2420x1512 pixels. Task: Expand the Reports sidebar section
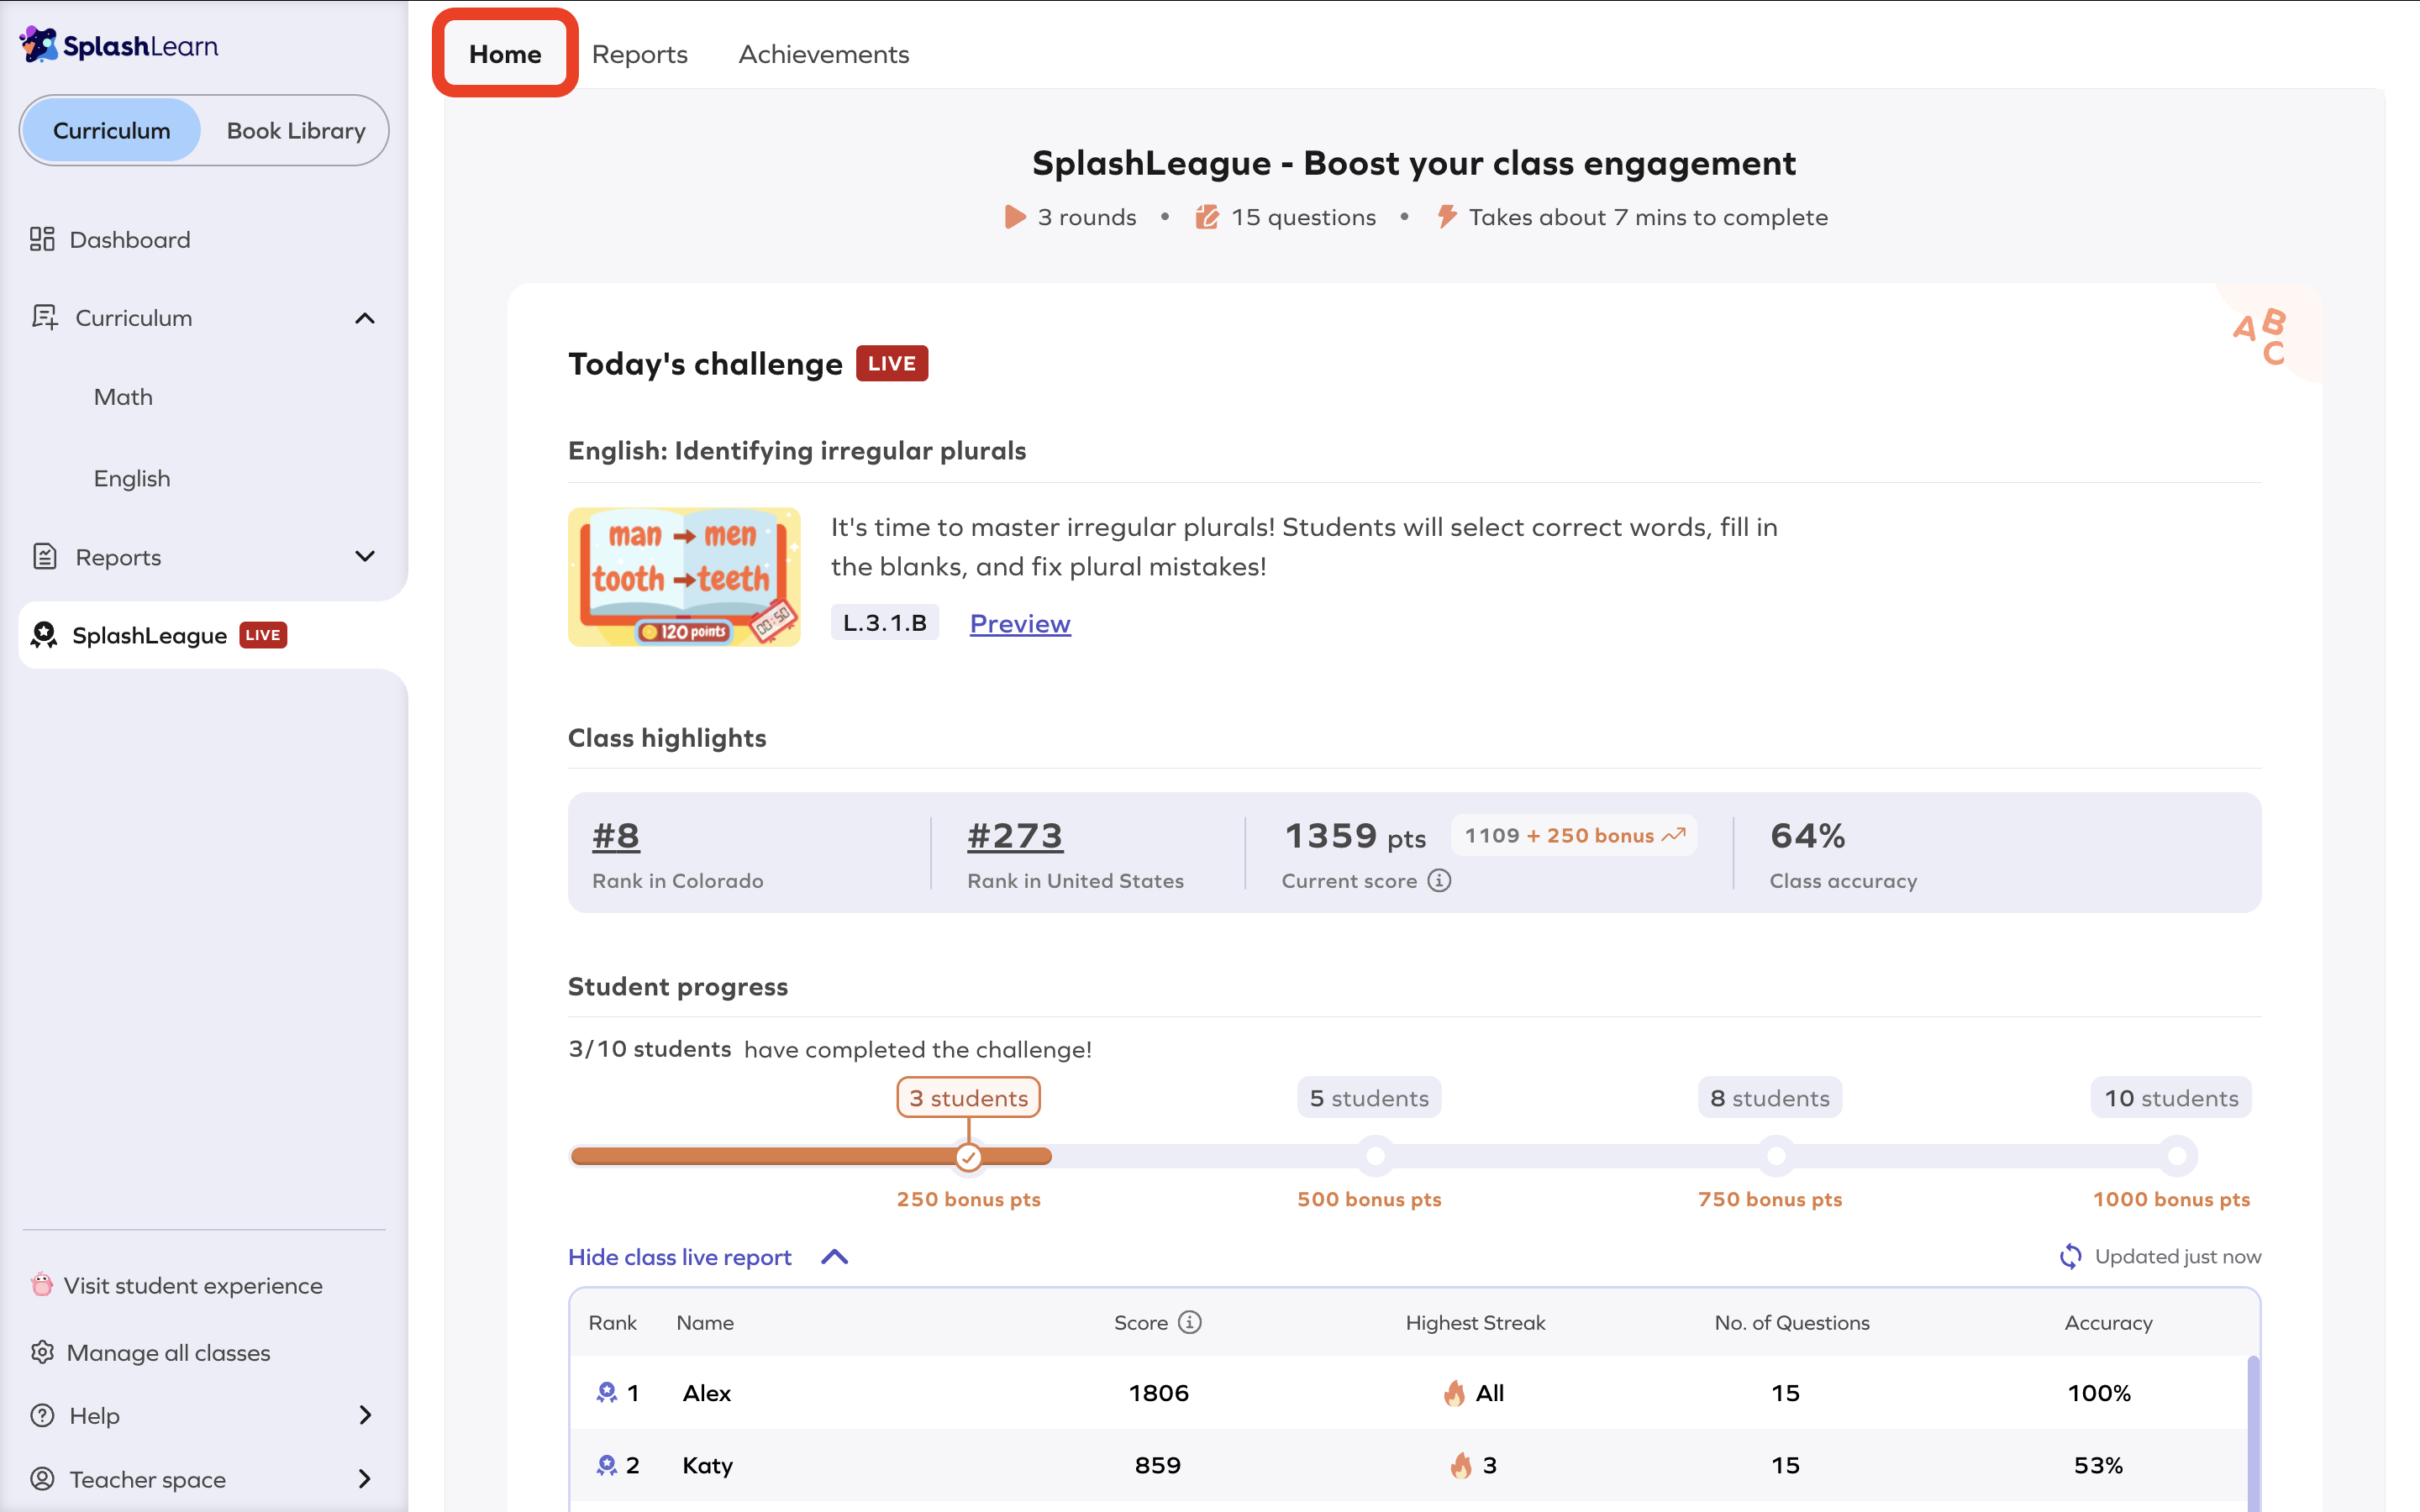[x=365, y=556]
